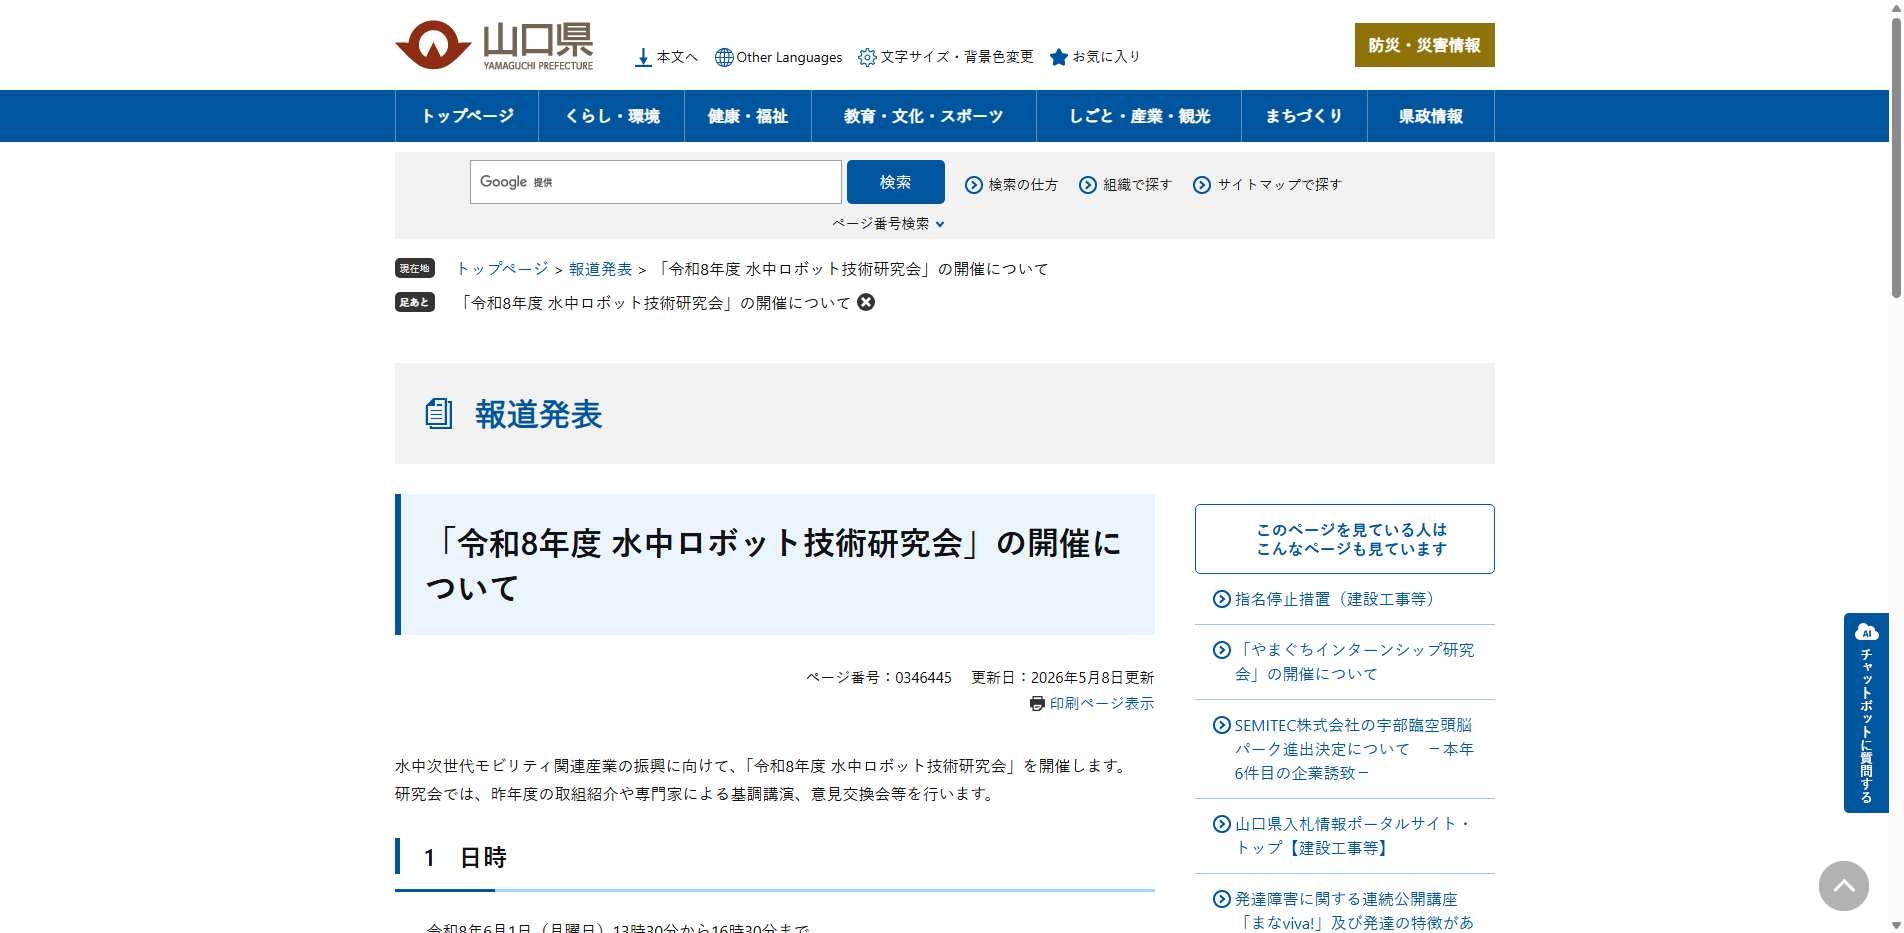Open 防災・災害情報 disaster information button
Image resolution: width=1904 pixels, height=933 pixels.
(x=1424, y=45)
